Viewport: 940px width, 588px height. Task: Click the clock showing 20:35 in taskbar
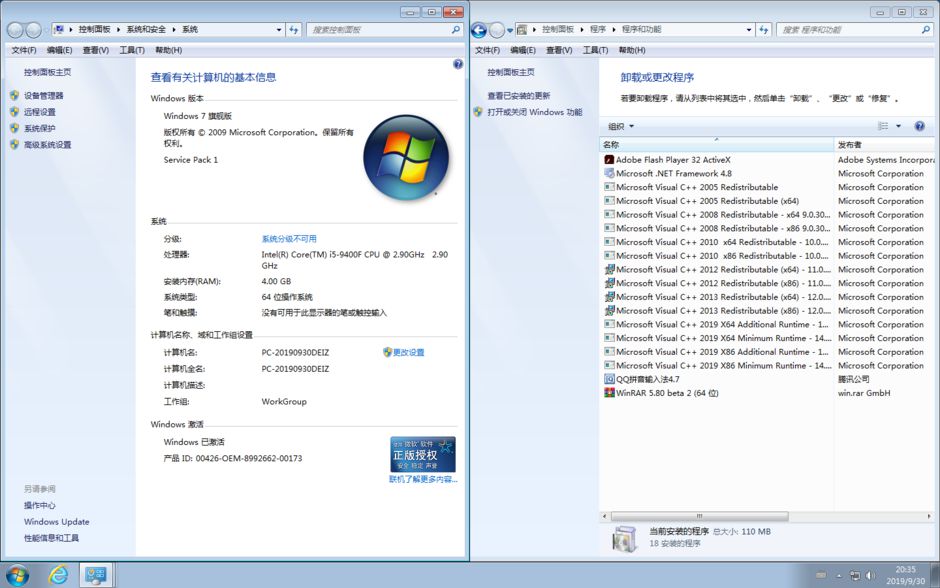905,569
